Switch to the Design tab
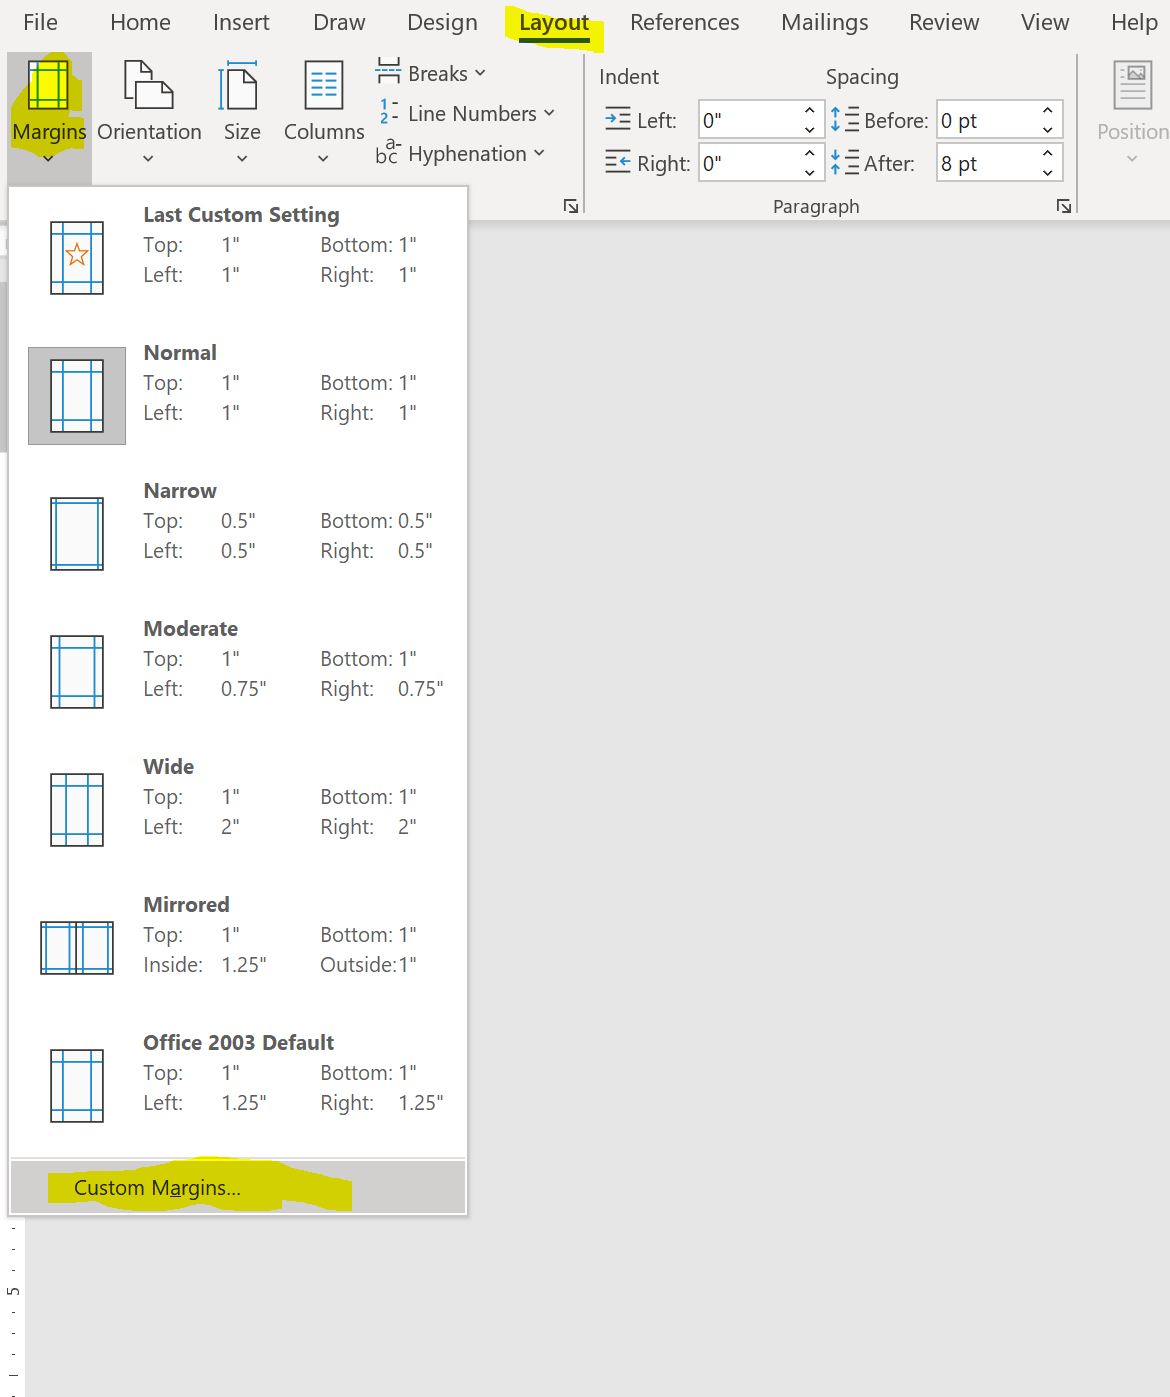This screenshot has width=1170, height=1397. (442, 22)
